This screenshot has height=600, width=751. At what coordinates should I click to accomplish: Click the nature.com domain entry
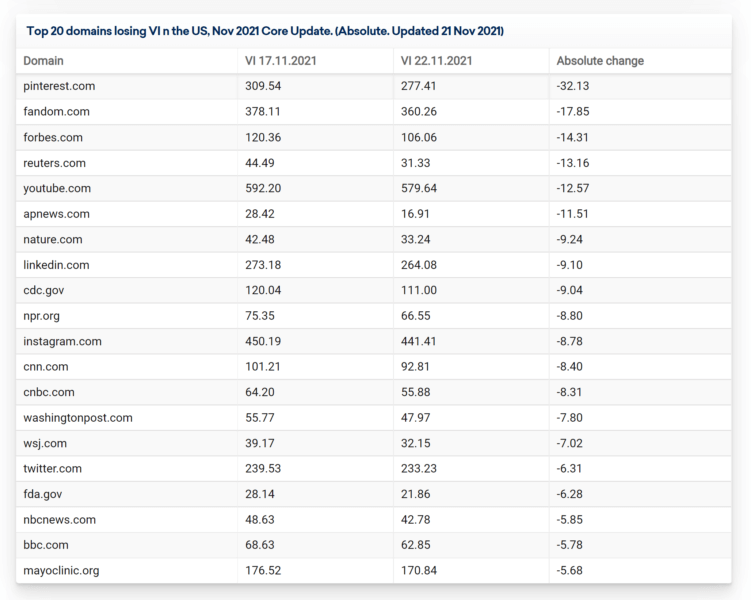pyautogui.click(x=53, y=239)
